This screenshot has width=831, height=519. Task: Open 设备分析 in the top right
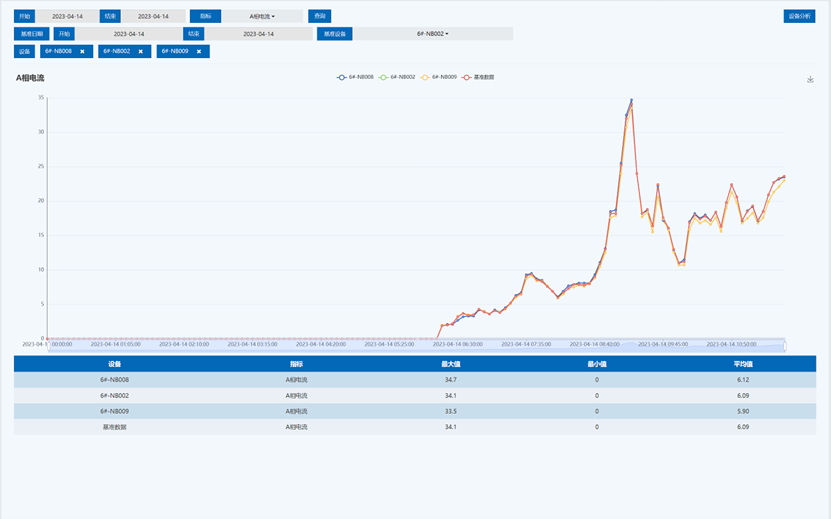click(x=799, y=16)
